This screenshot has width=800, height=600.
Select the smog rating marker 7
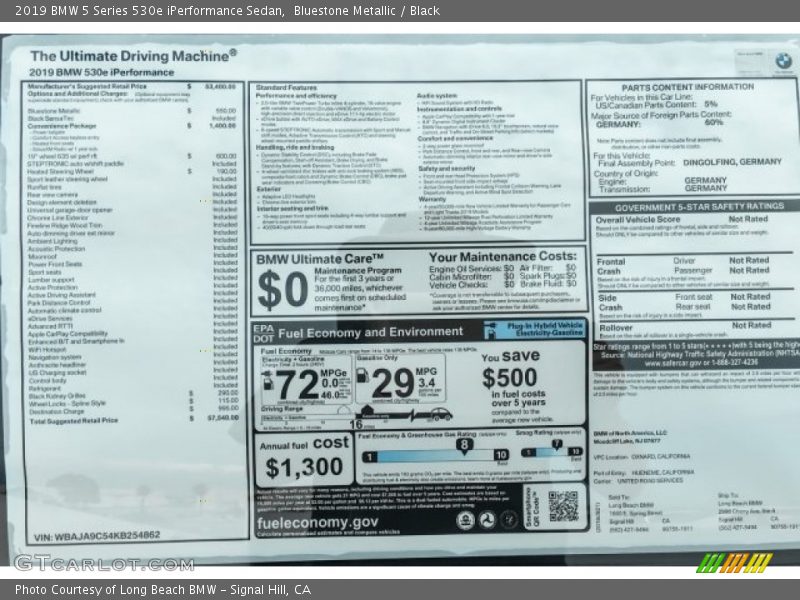pyautogui.click(x=557, y=445)
